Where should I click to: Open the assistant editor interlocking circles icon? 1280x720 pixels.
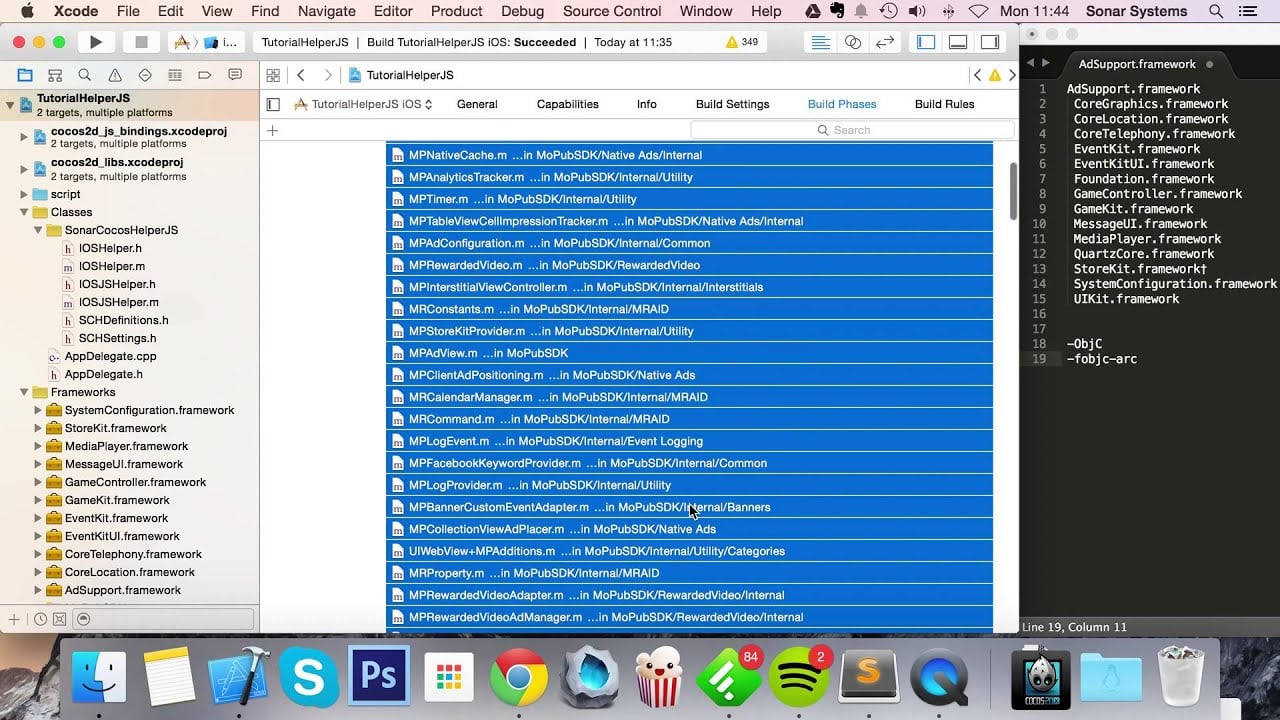click(853, 42)
